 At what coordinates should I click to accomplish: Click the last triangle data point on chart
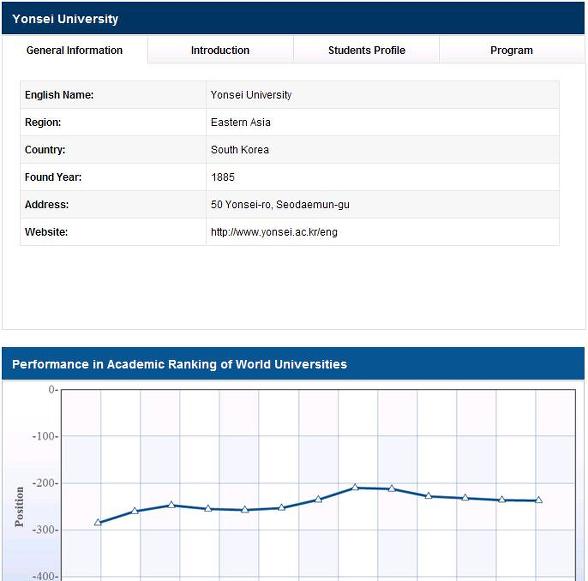tap(538, 500)
